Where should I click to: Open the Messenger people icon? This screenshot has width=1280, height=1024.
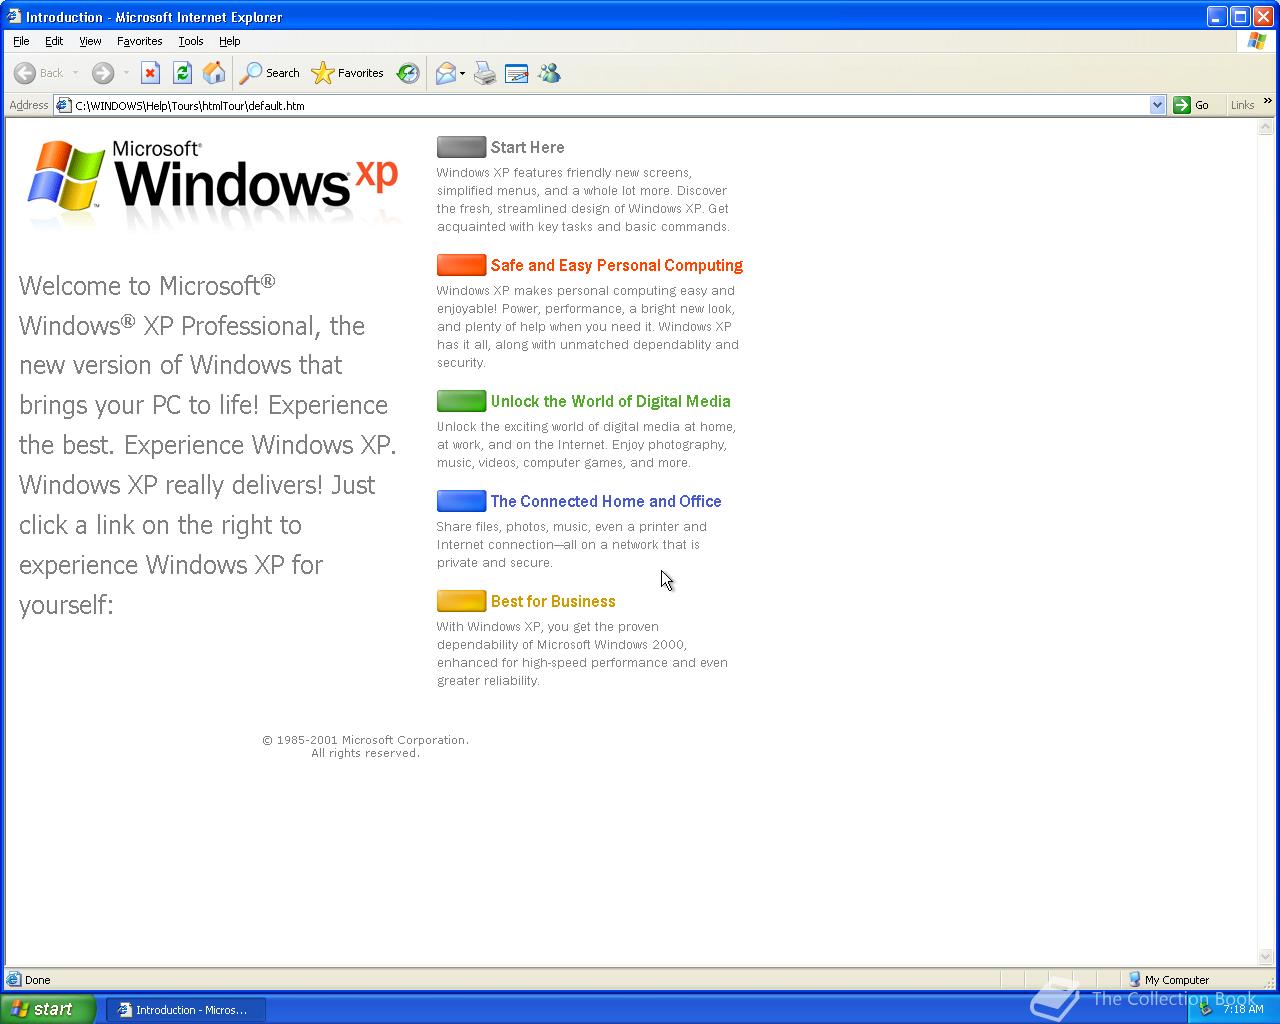pyautogui.click(x=549, y=73)
